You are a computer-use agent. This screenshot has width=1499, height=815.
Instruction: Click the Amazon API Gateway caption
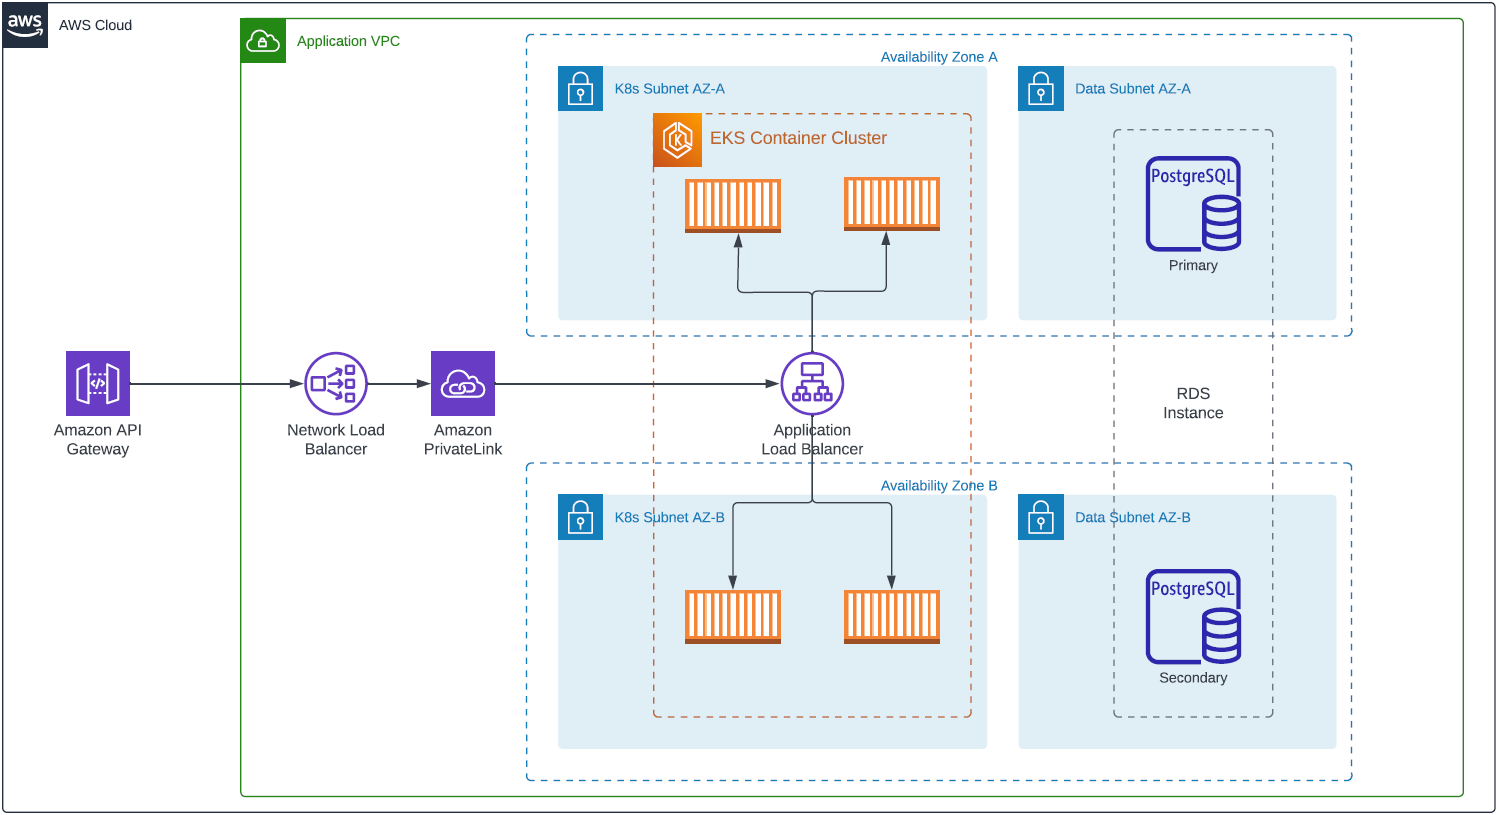tap(98, 439)
